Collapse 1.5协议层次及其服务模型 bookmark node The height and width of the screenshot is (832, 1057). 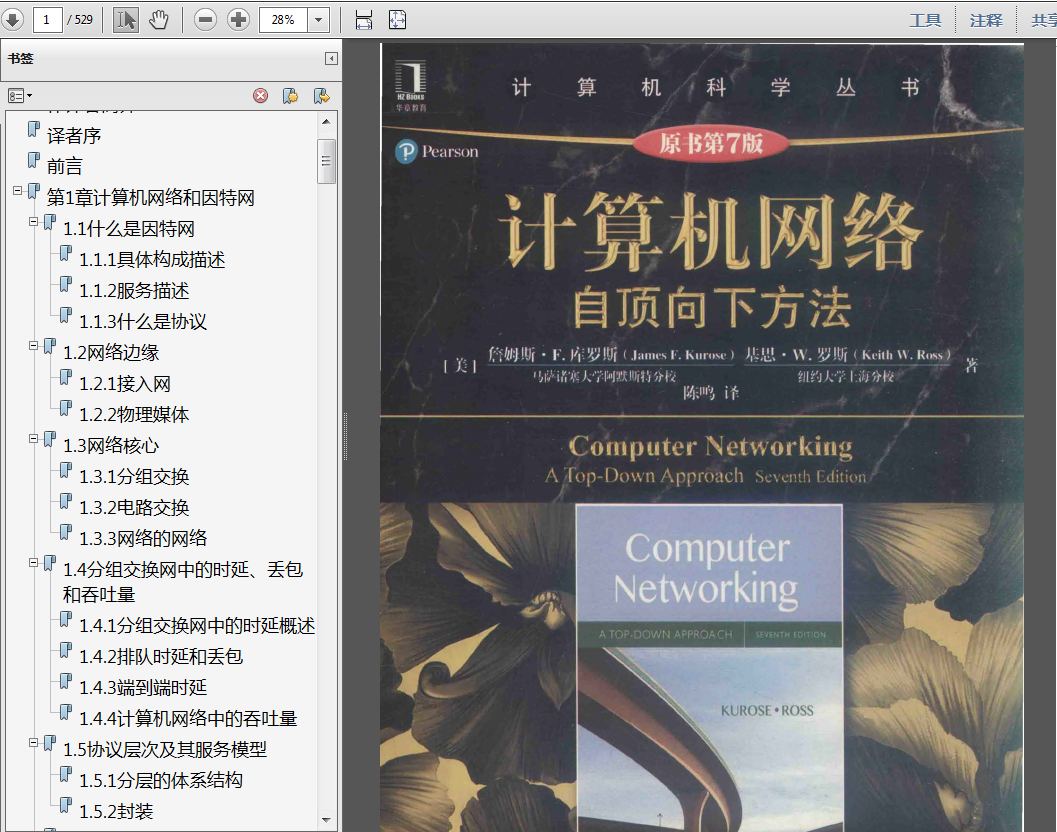point(34,742)
